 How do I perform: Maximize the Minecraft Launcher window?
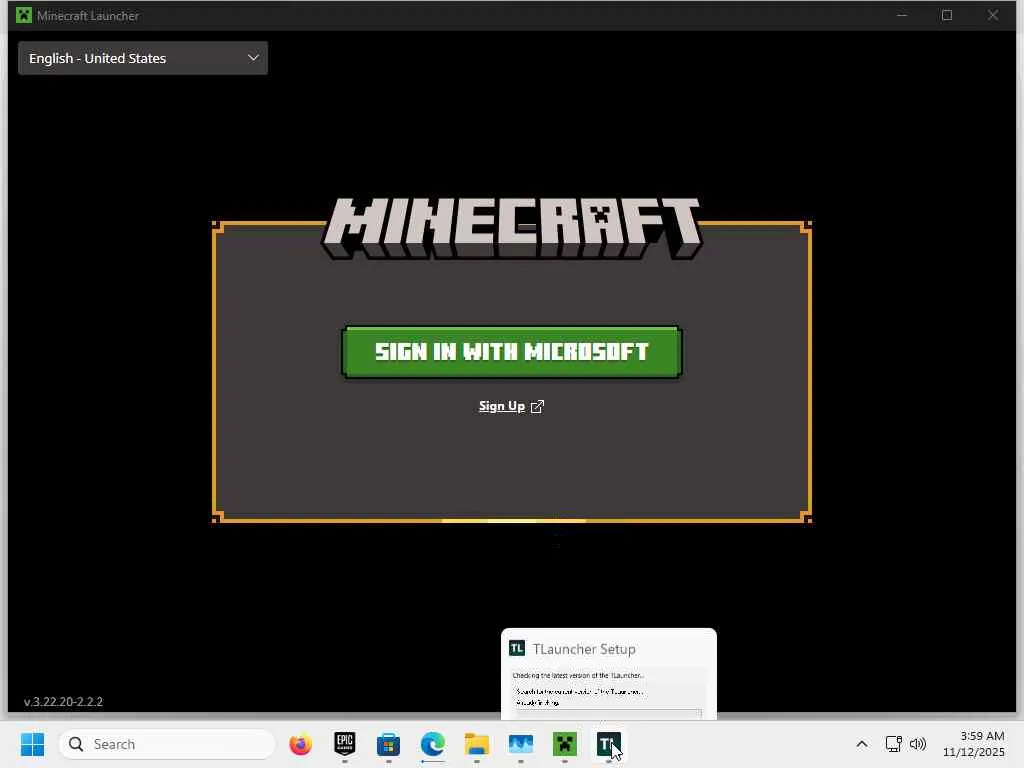pyautogui.click(x=947, y=15)
